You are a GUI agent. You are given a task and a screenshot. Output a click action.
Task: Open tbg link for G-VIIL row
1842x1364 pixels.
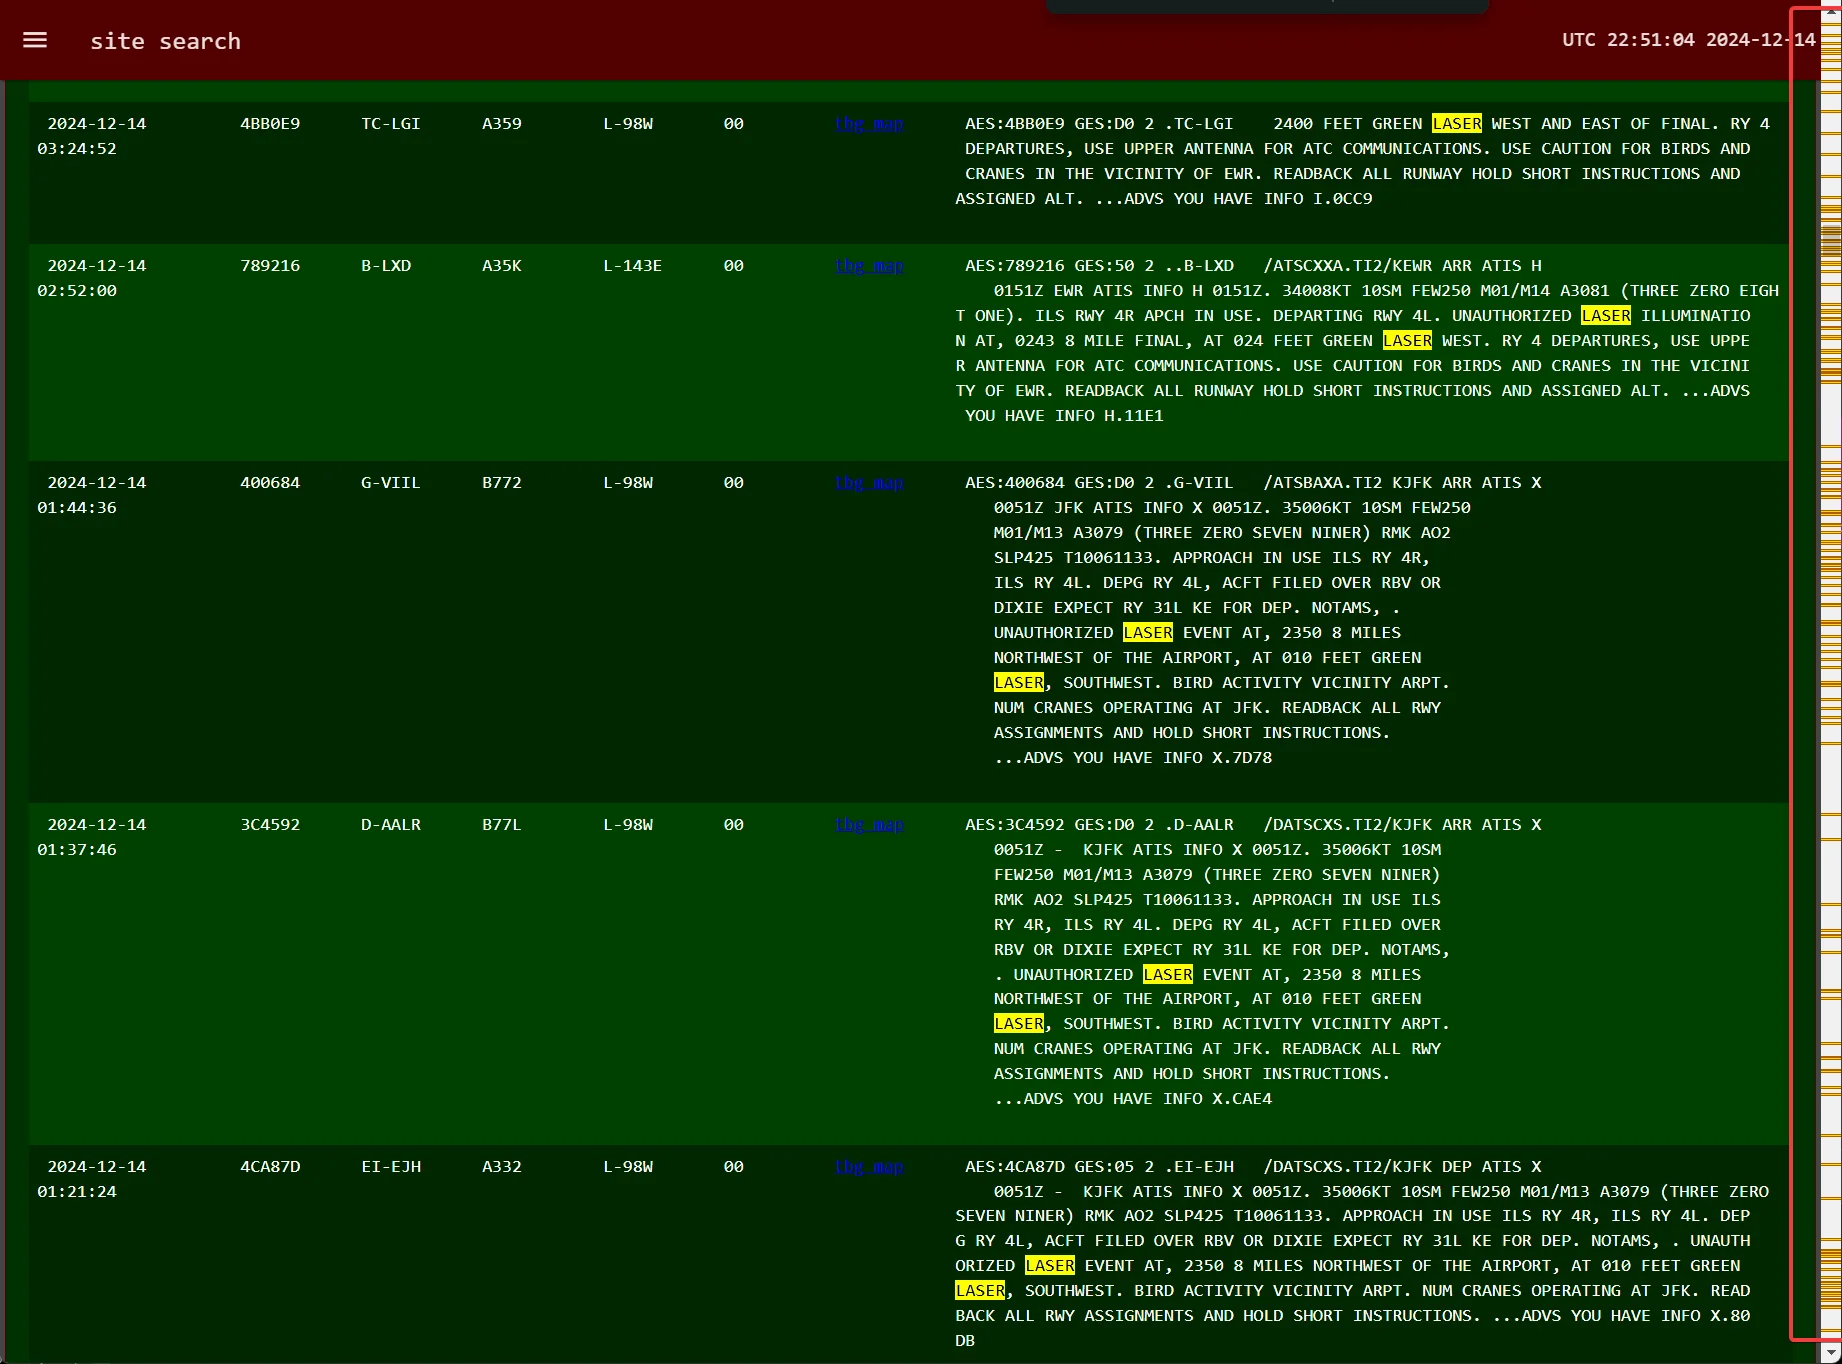click(x=849, y=483)
